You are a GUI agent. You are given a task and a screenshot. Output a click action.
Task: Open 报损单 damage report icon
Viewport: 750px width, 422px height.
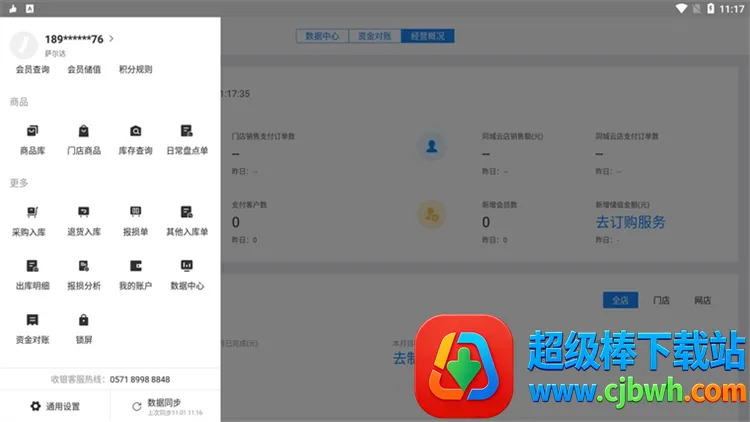[135, 211]
